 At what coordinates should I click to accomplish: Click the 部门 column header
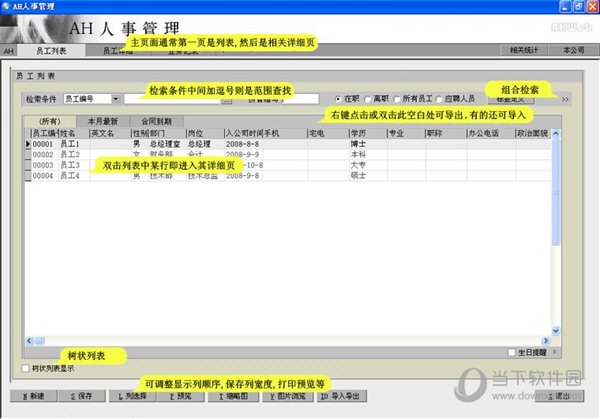pyautogui.click(x=167, y=134)
